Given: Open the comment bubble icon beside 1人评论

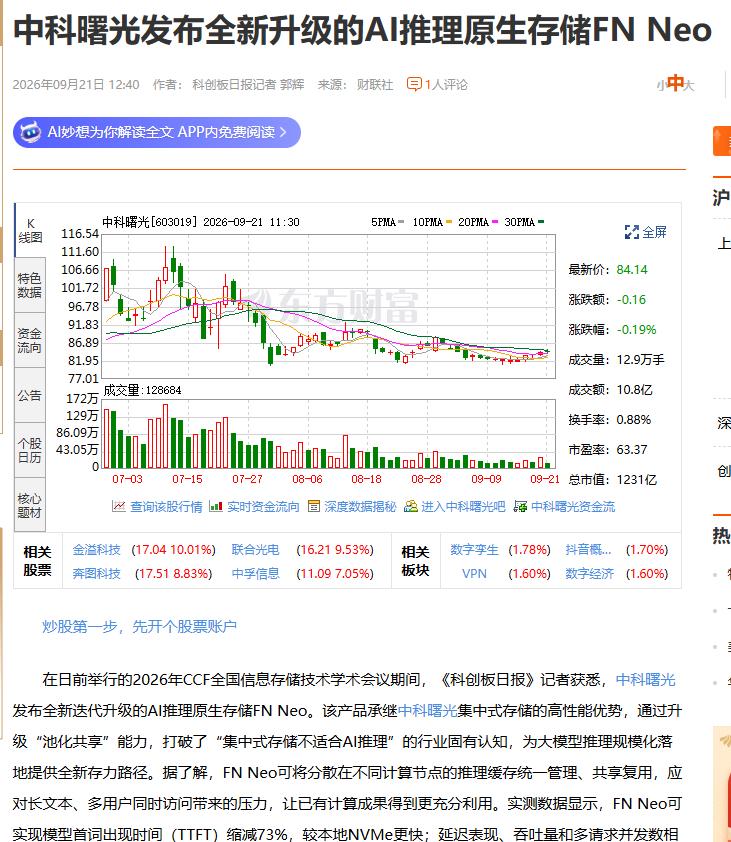Looking at the screenshot, I should coord(414,84).
